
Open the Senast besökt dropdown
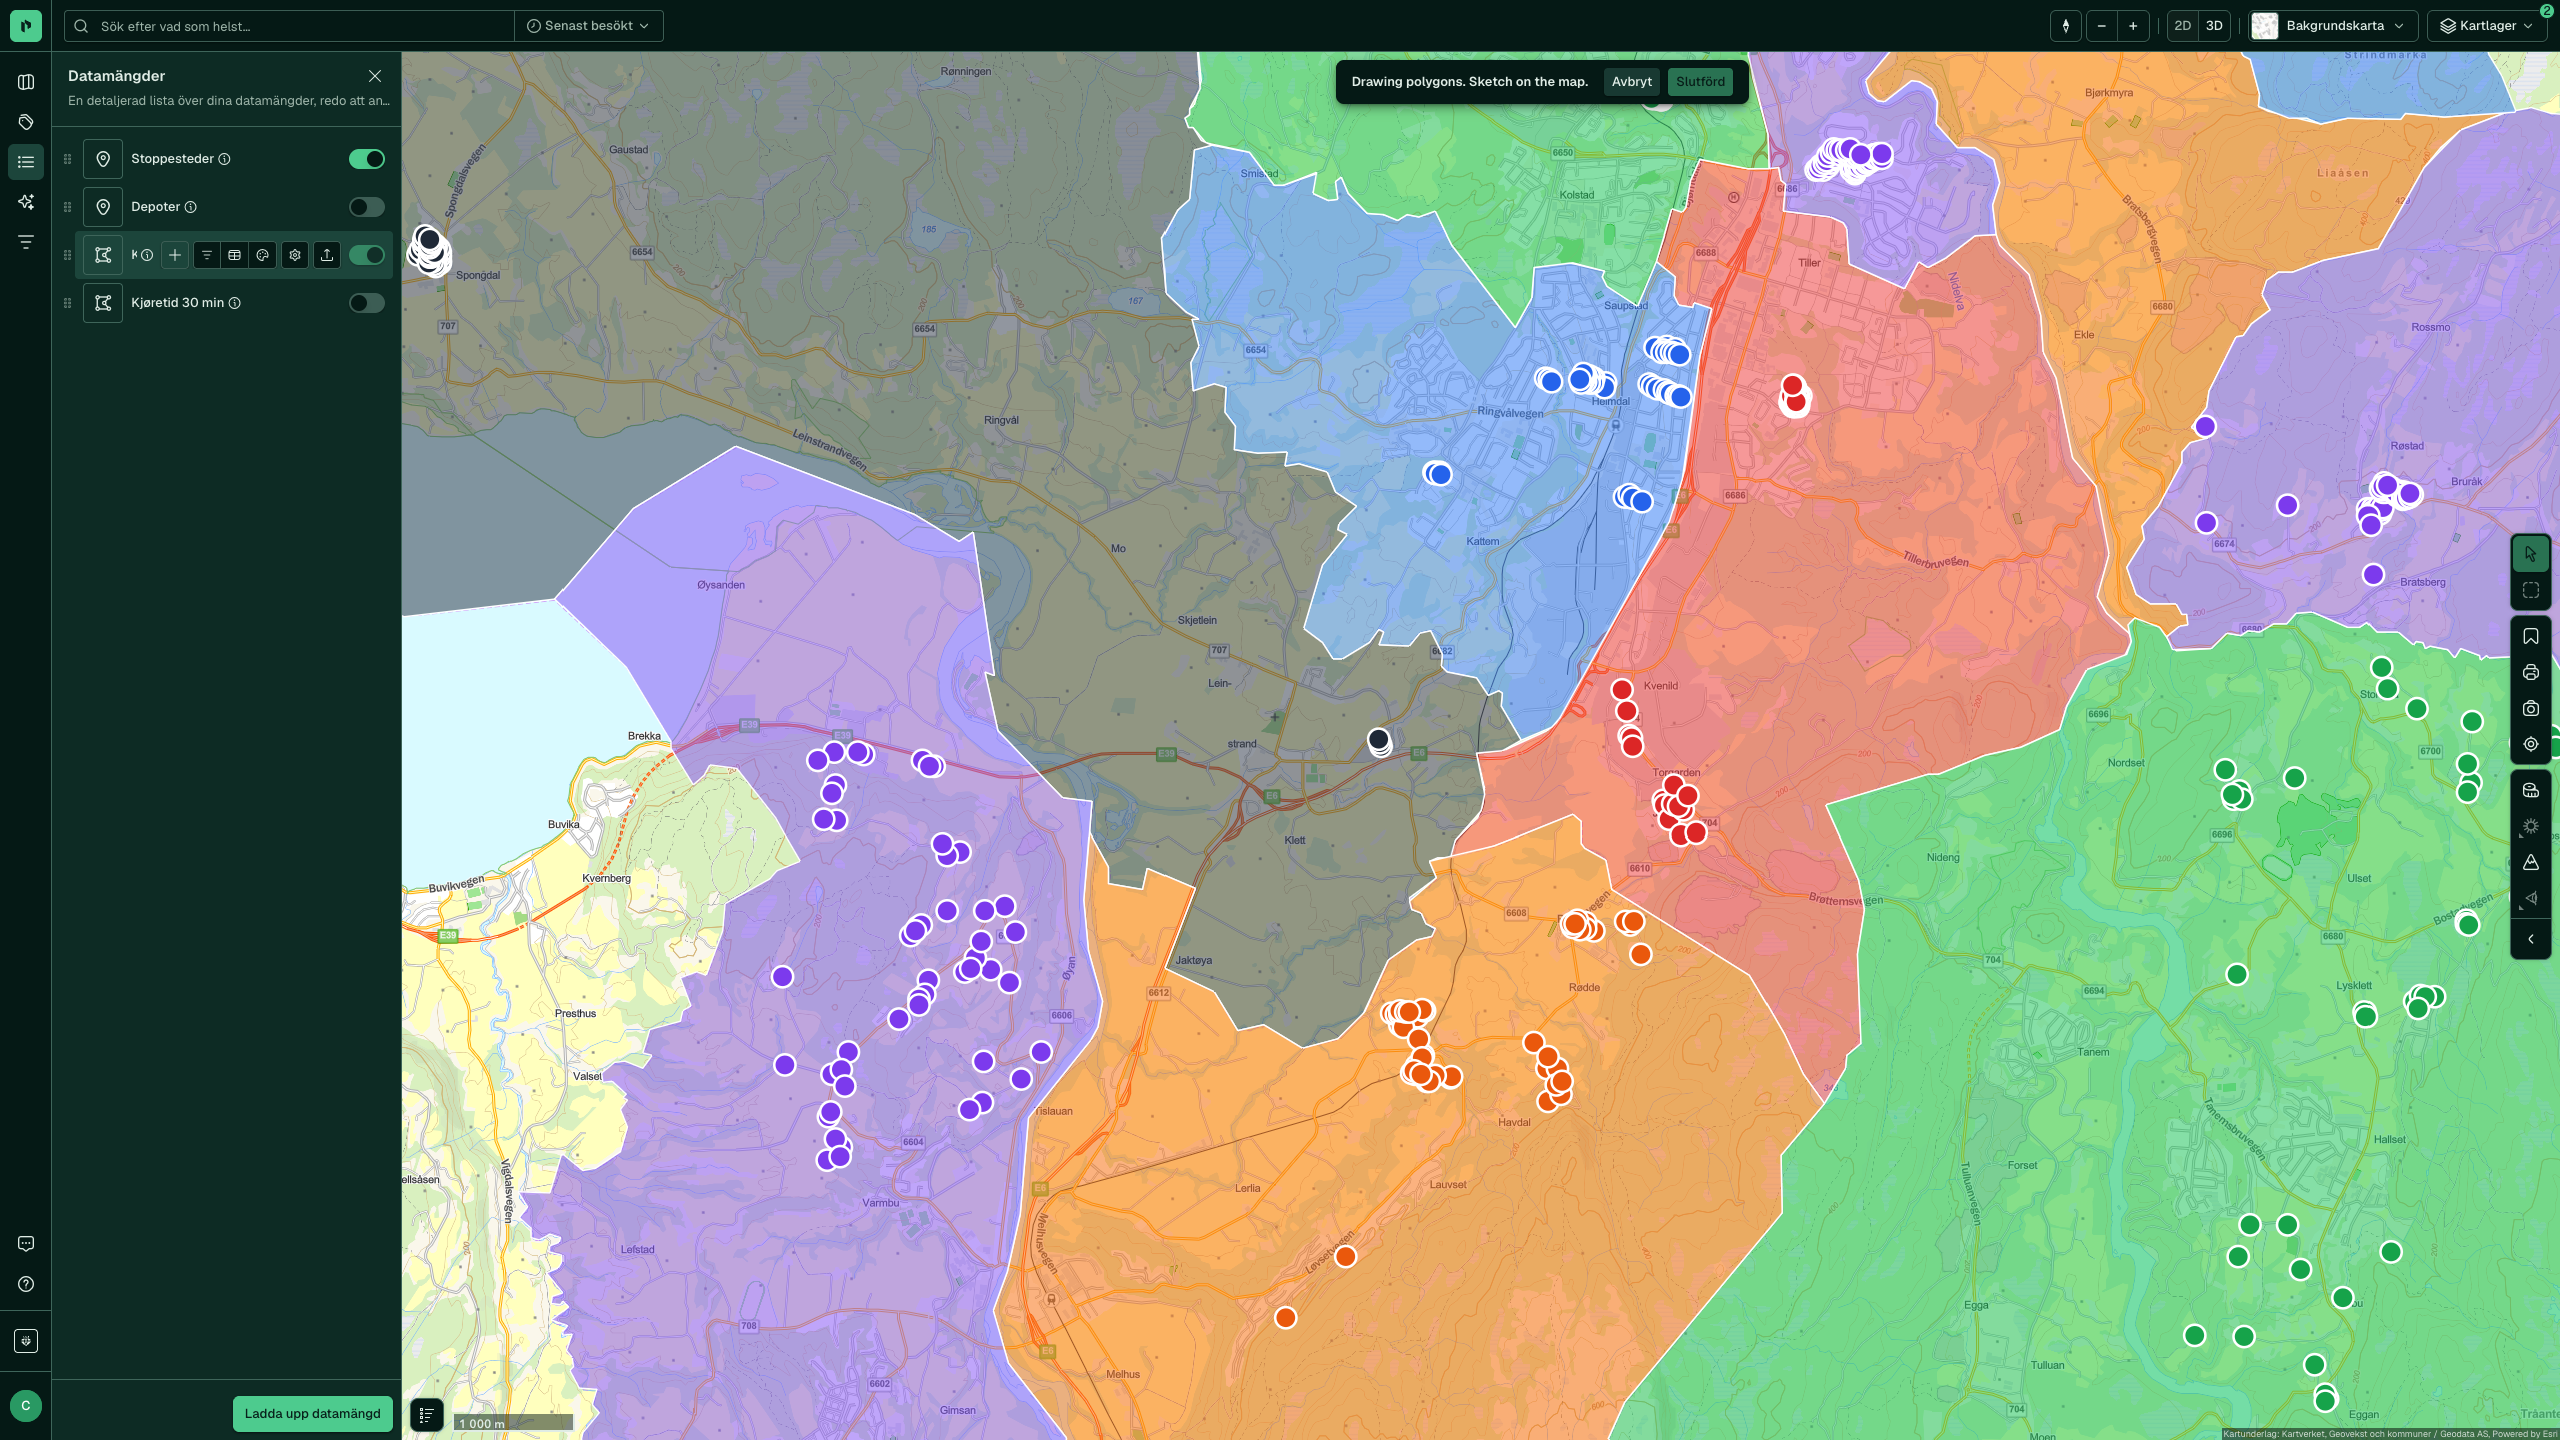tap(588, 26)
